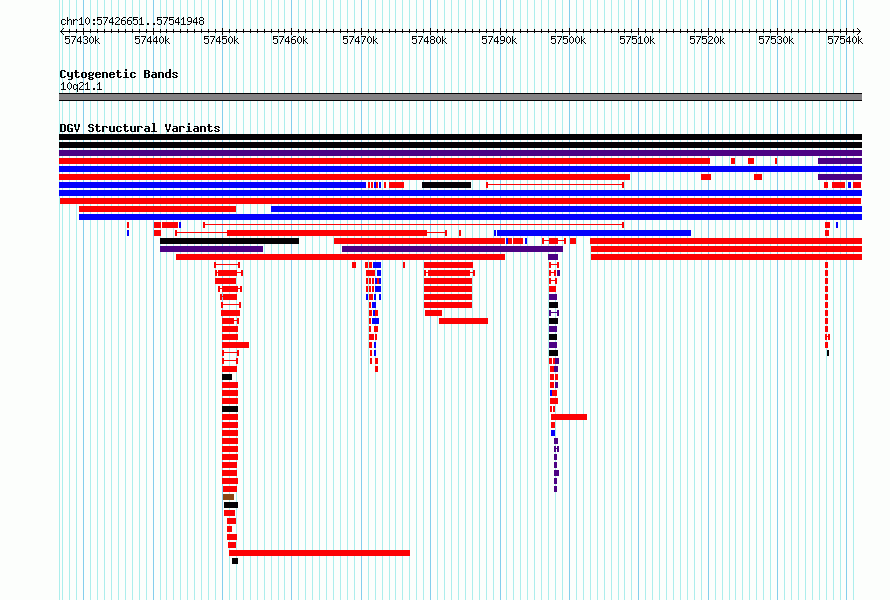Open the DGV Structural Variants track title
Image resolution: width=890 pixels, height=600 pixels.
140,128
